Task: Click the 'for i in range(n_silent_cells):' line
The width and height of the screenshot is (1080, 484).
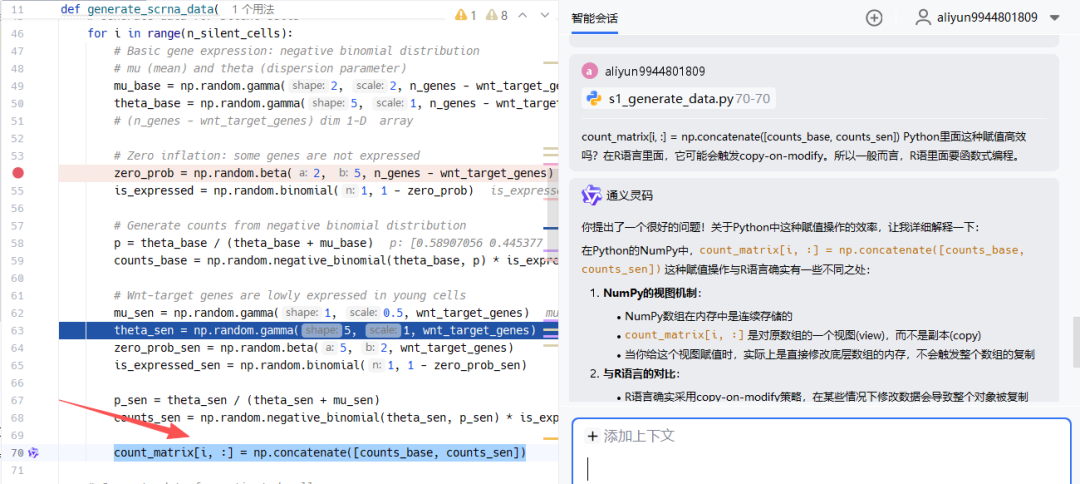Action: point(190,33)
